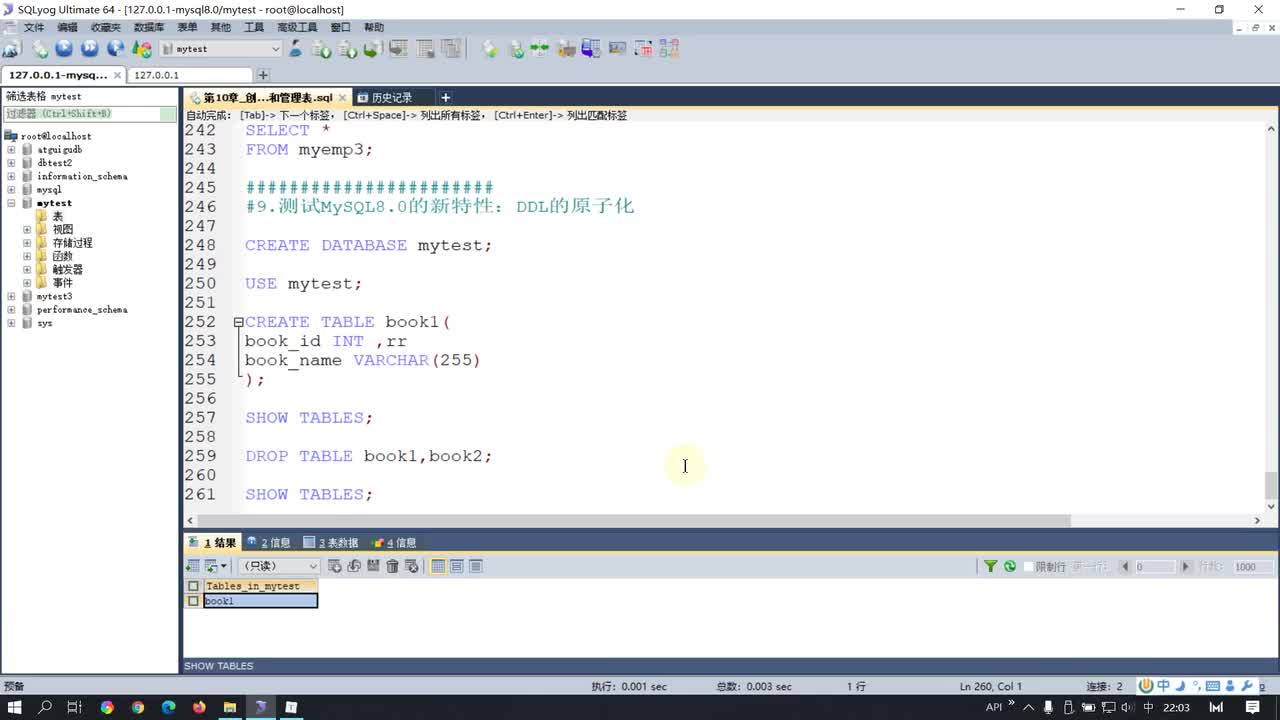Click the 触发器 folder under mytest

pos(68,270)
